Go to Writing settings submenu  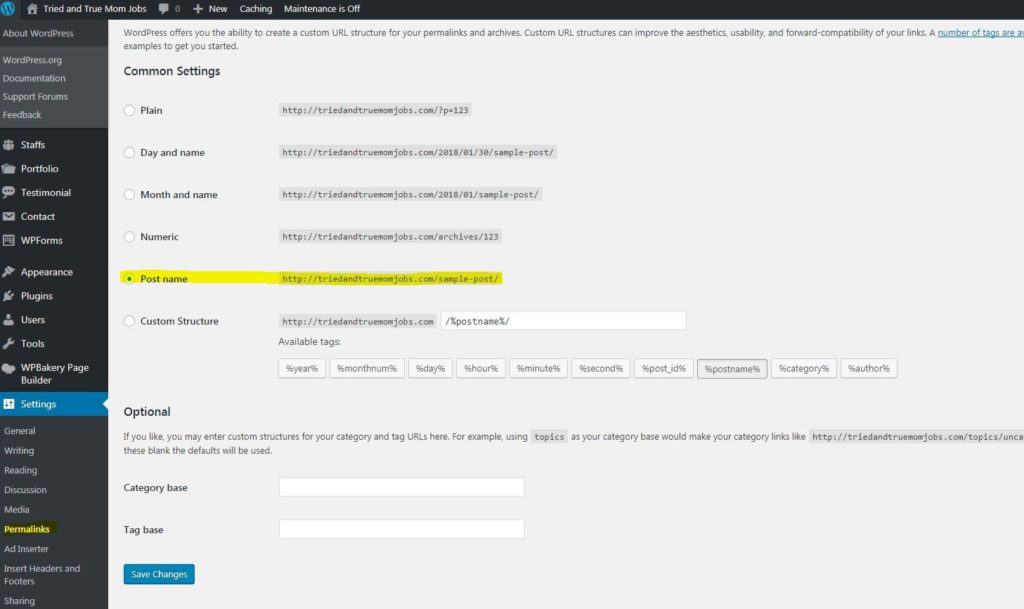(x=19, y=450)
